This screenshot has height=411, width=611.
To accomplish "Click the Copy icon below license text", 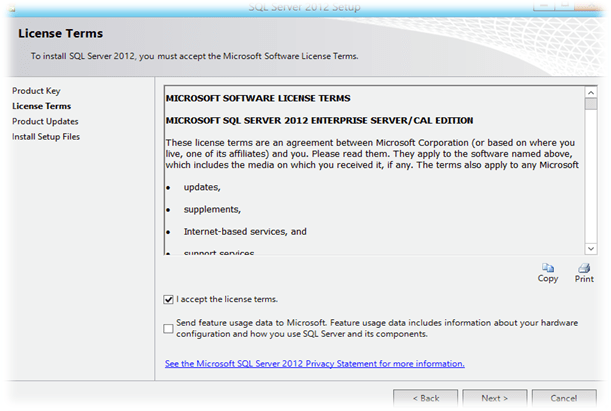I will click(547, 272).
